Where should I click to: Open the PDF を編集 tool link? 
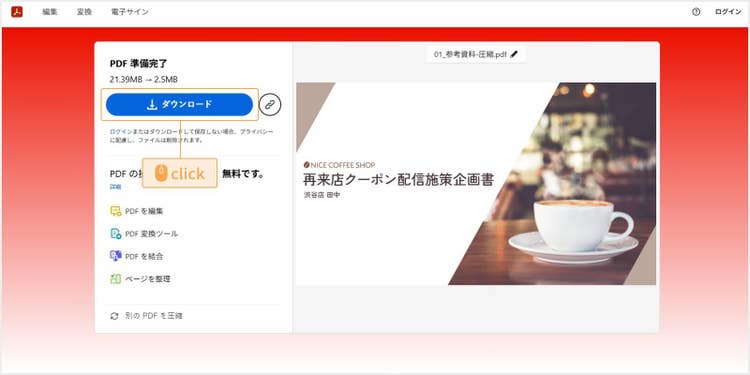(x=144, y=211)
